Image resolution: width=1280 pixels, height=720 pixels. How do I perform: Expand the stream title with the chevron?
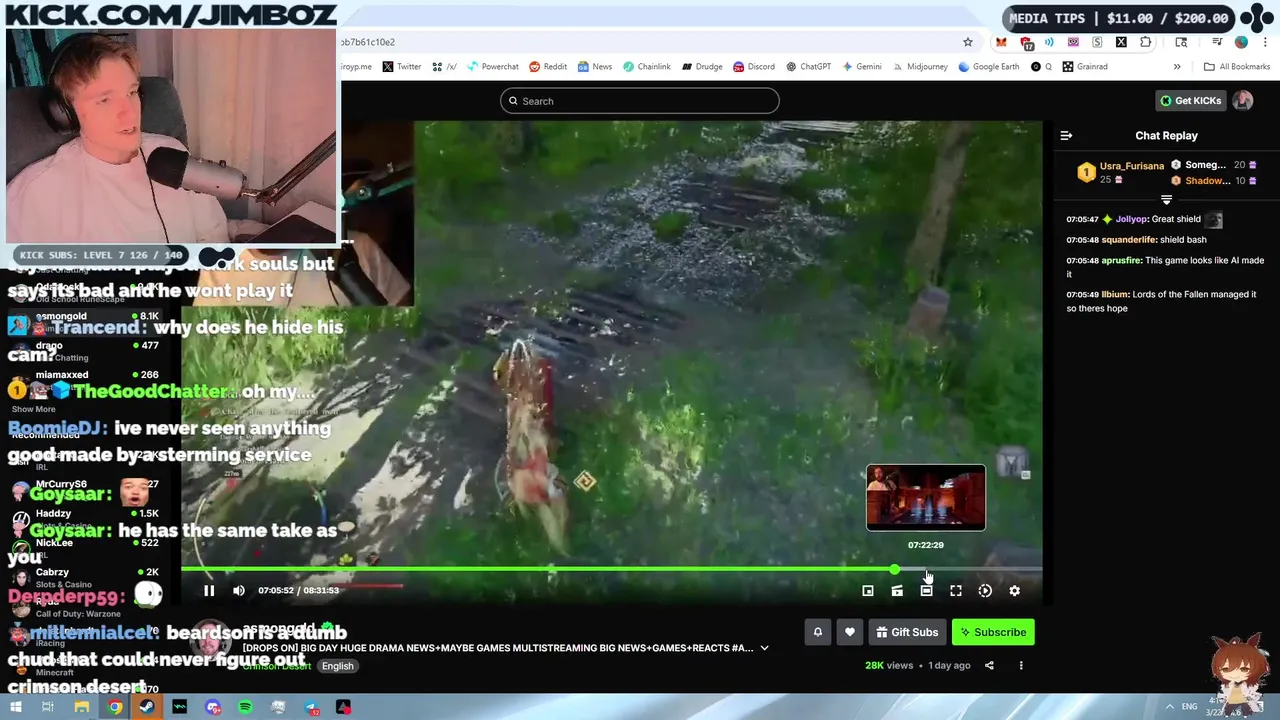click(764, 648)
